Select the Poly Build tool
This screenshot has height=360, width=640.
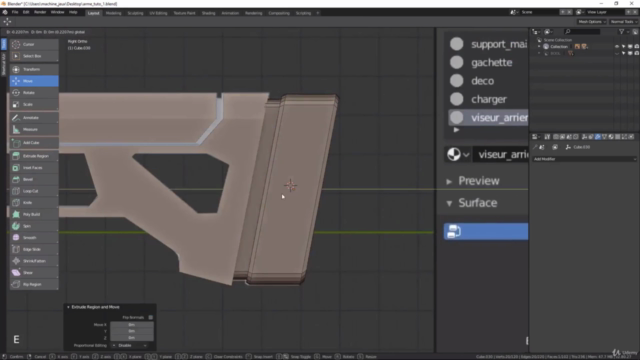[34, 214]
